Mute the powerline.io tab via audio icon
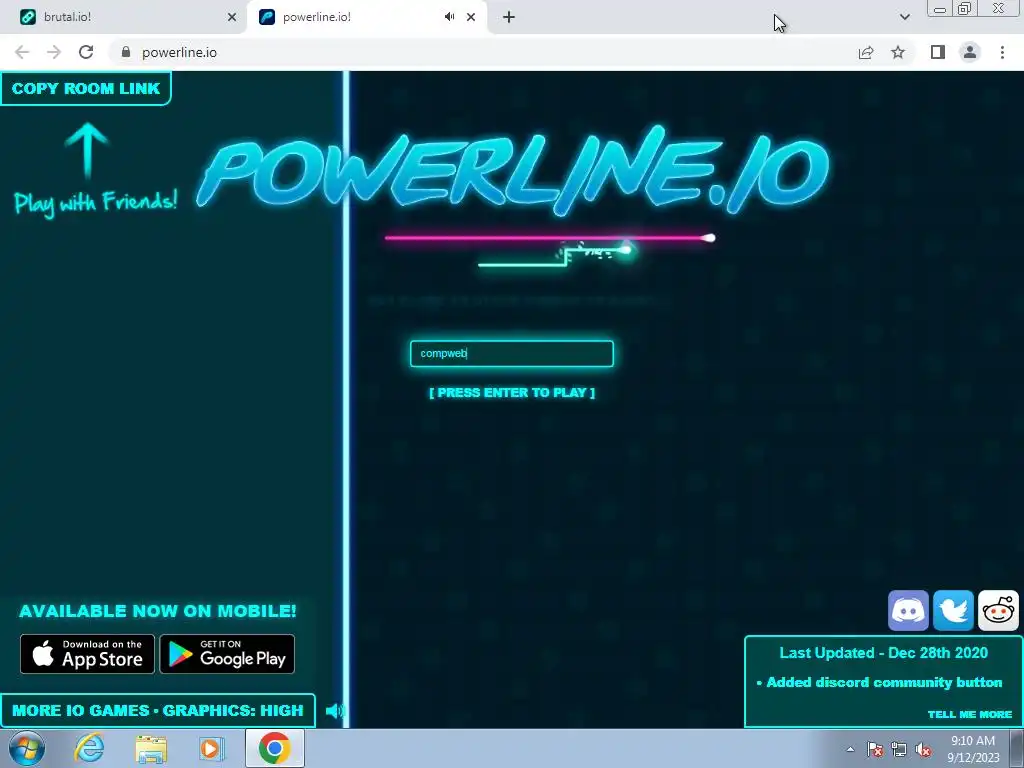Screen dimensions: 1024x768 (x=449, y=17)
